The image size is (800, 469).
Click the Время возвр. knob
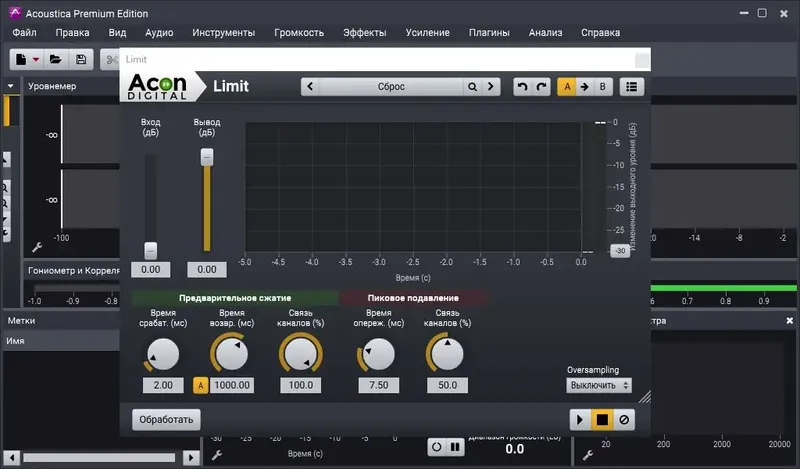231,353
